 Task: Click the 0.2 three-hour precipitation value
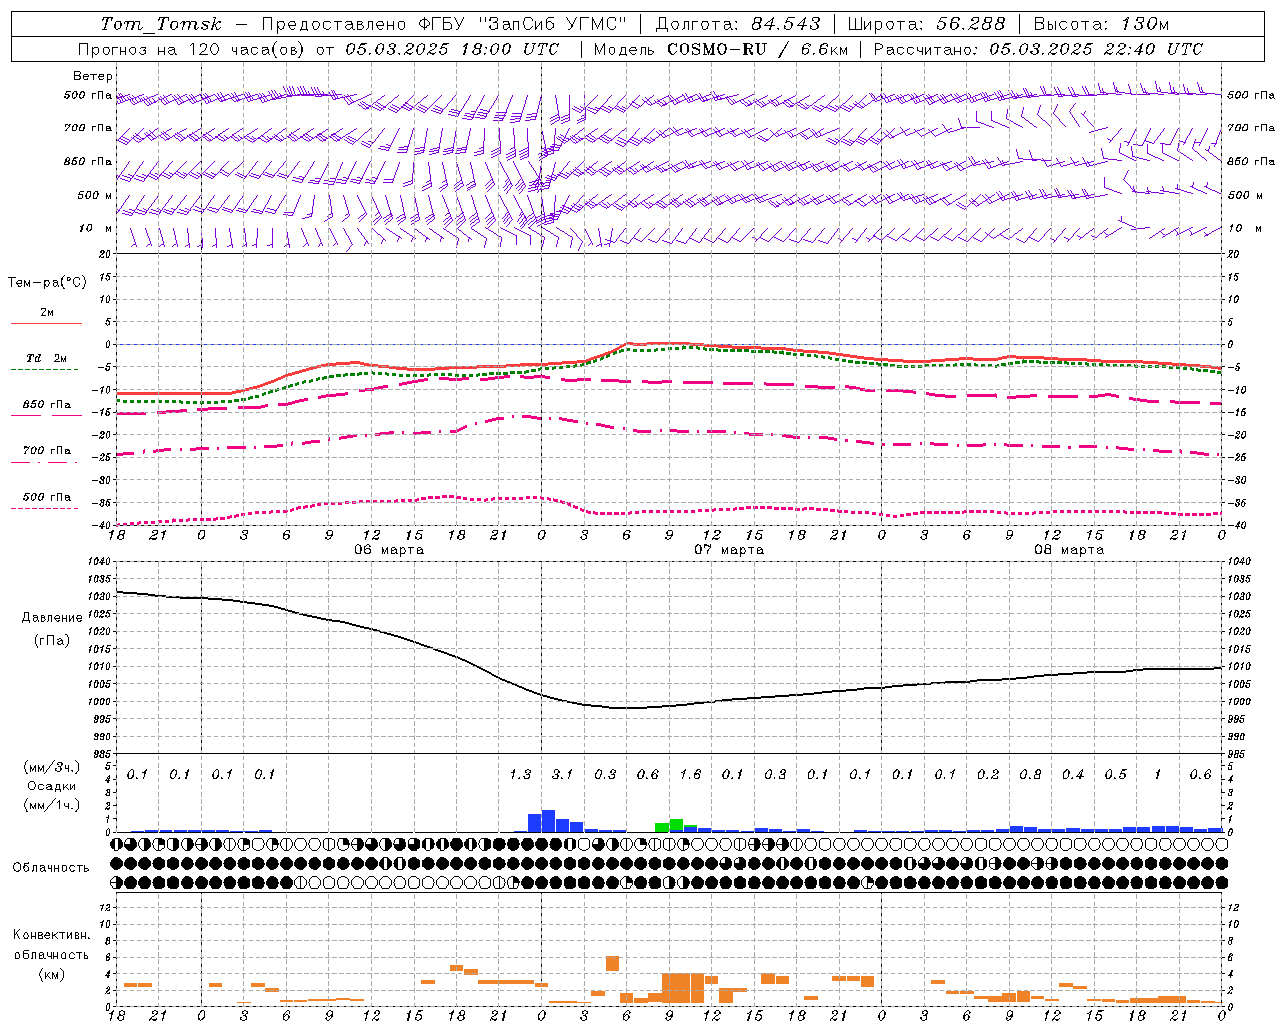coord(988,774)
